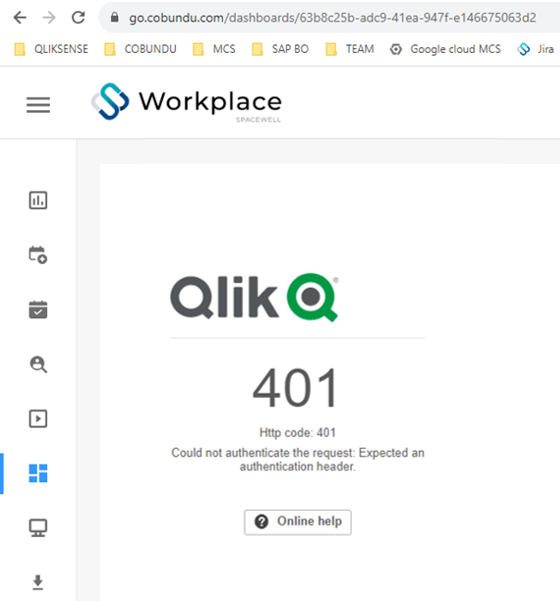Open the SAP BO bookmark folder
The height and width of the screenshot is (601, 560).
[280, 49]
